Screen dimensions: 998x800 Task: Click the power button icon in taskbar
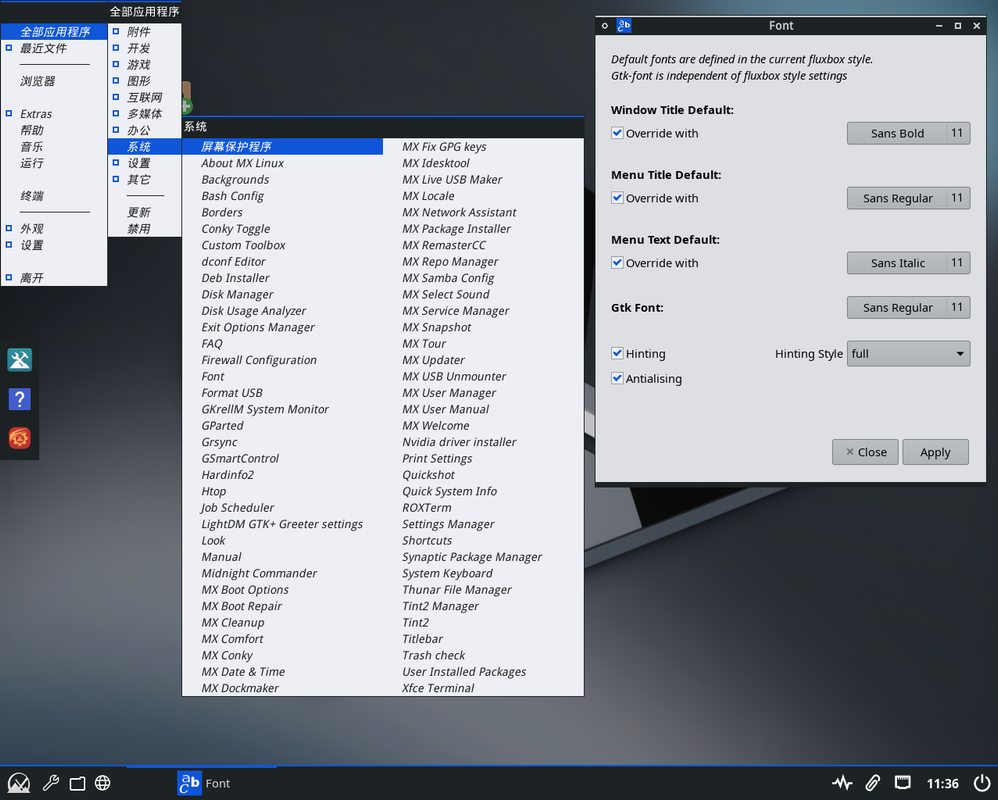coord(981,783)
